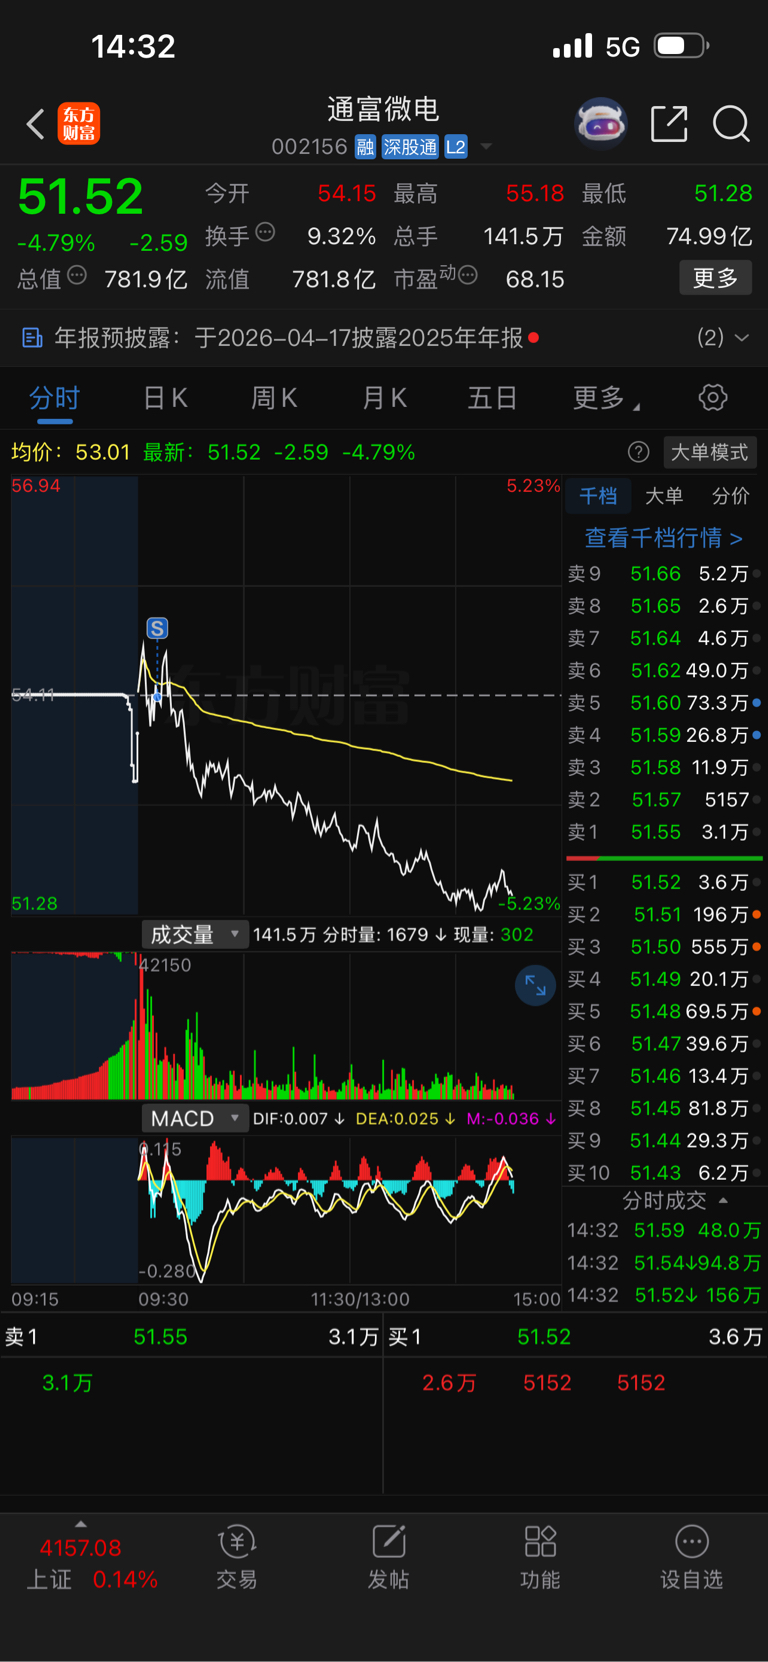Tap the L2 level badge

(x=456, y=147)
